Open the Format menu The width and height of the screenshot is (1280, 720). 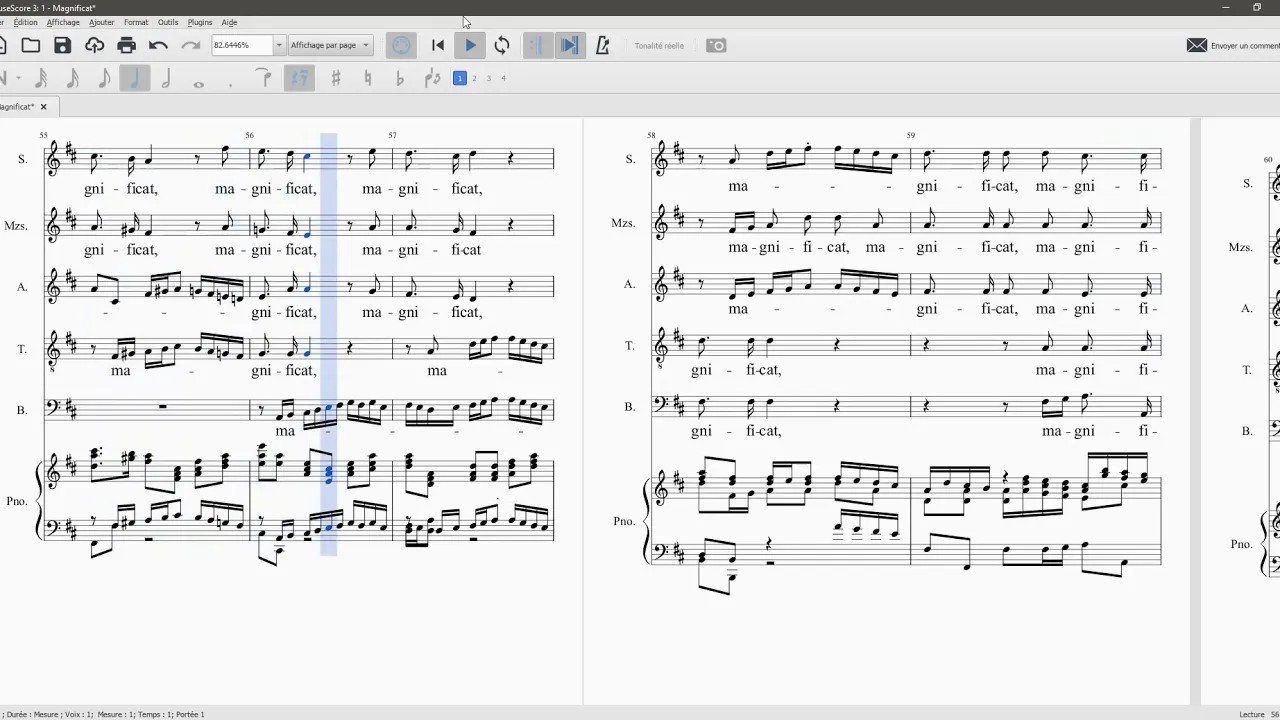(136, 22)
